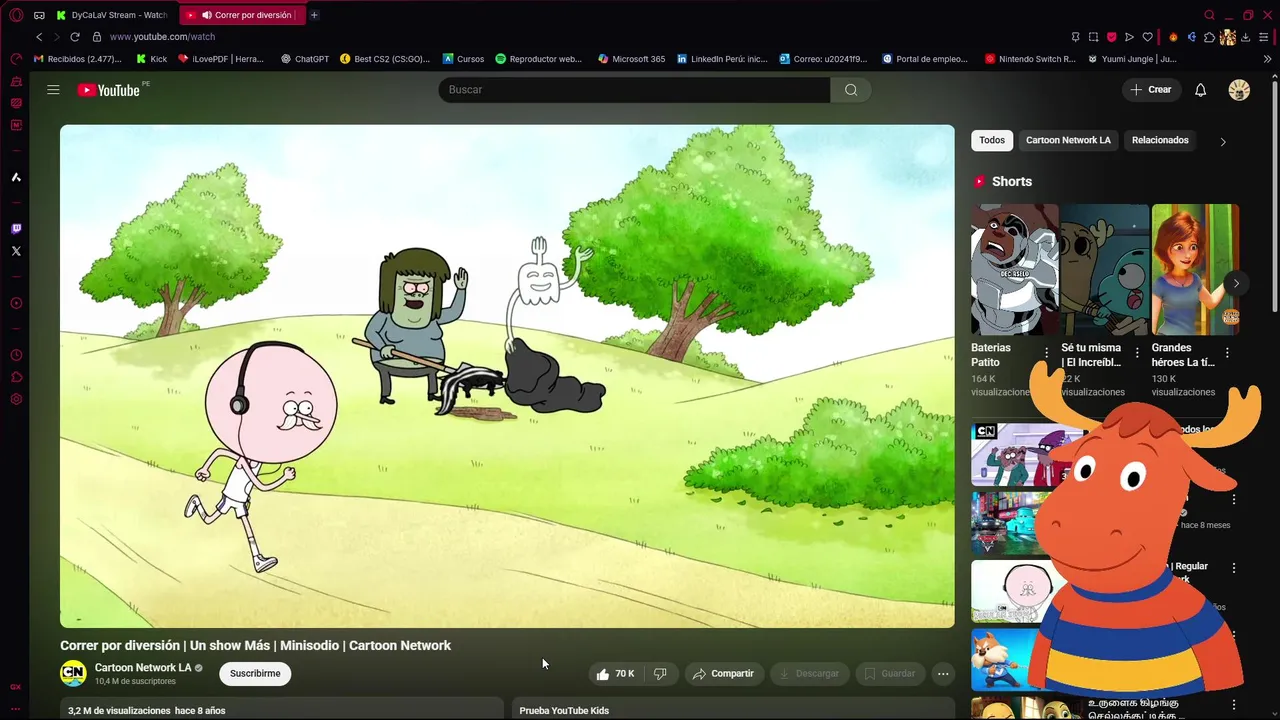
Task: Open YouTube notifications bell
Action: tap(1201, 90)
